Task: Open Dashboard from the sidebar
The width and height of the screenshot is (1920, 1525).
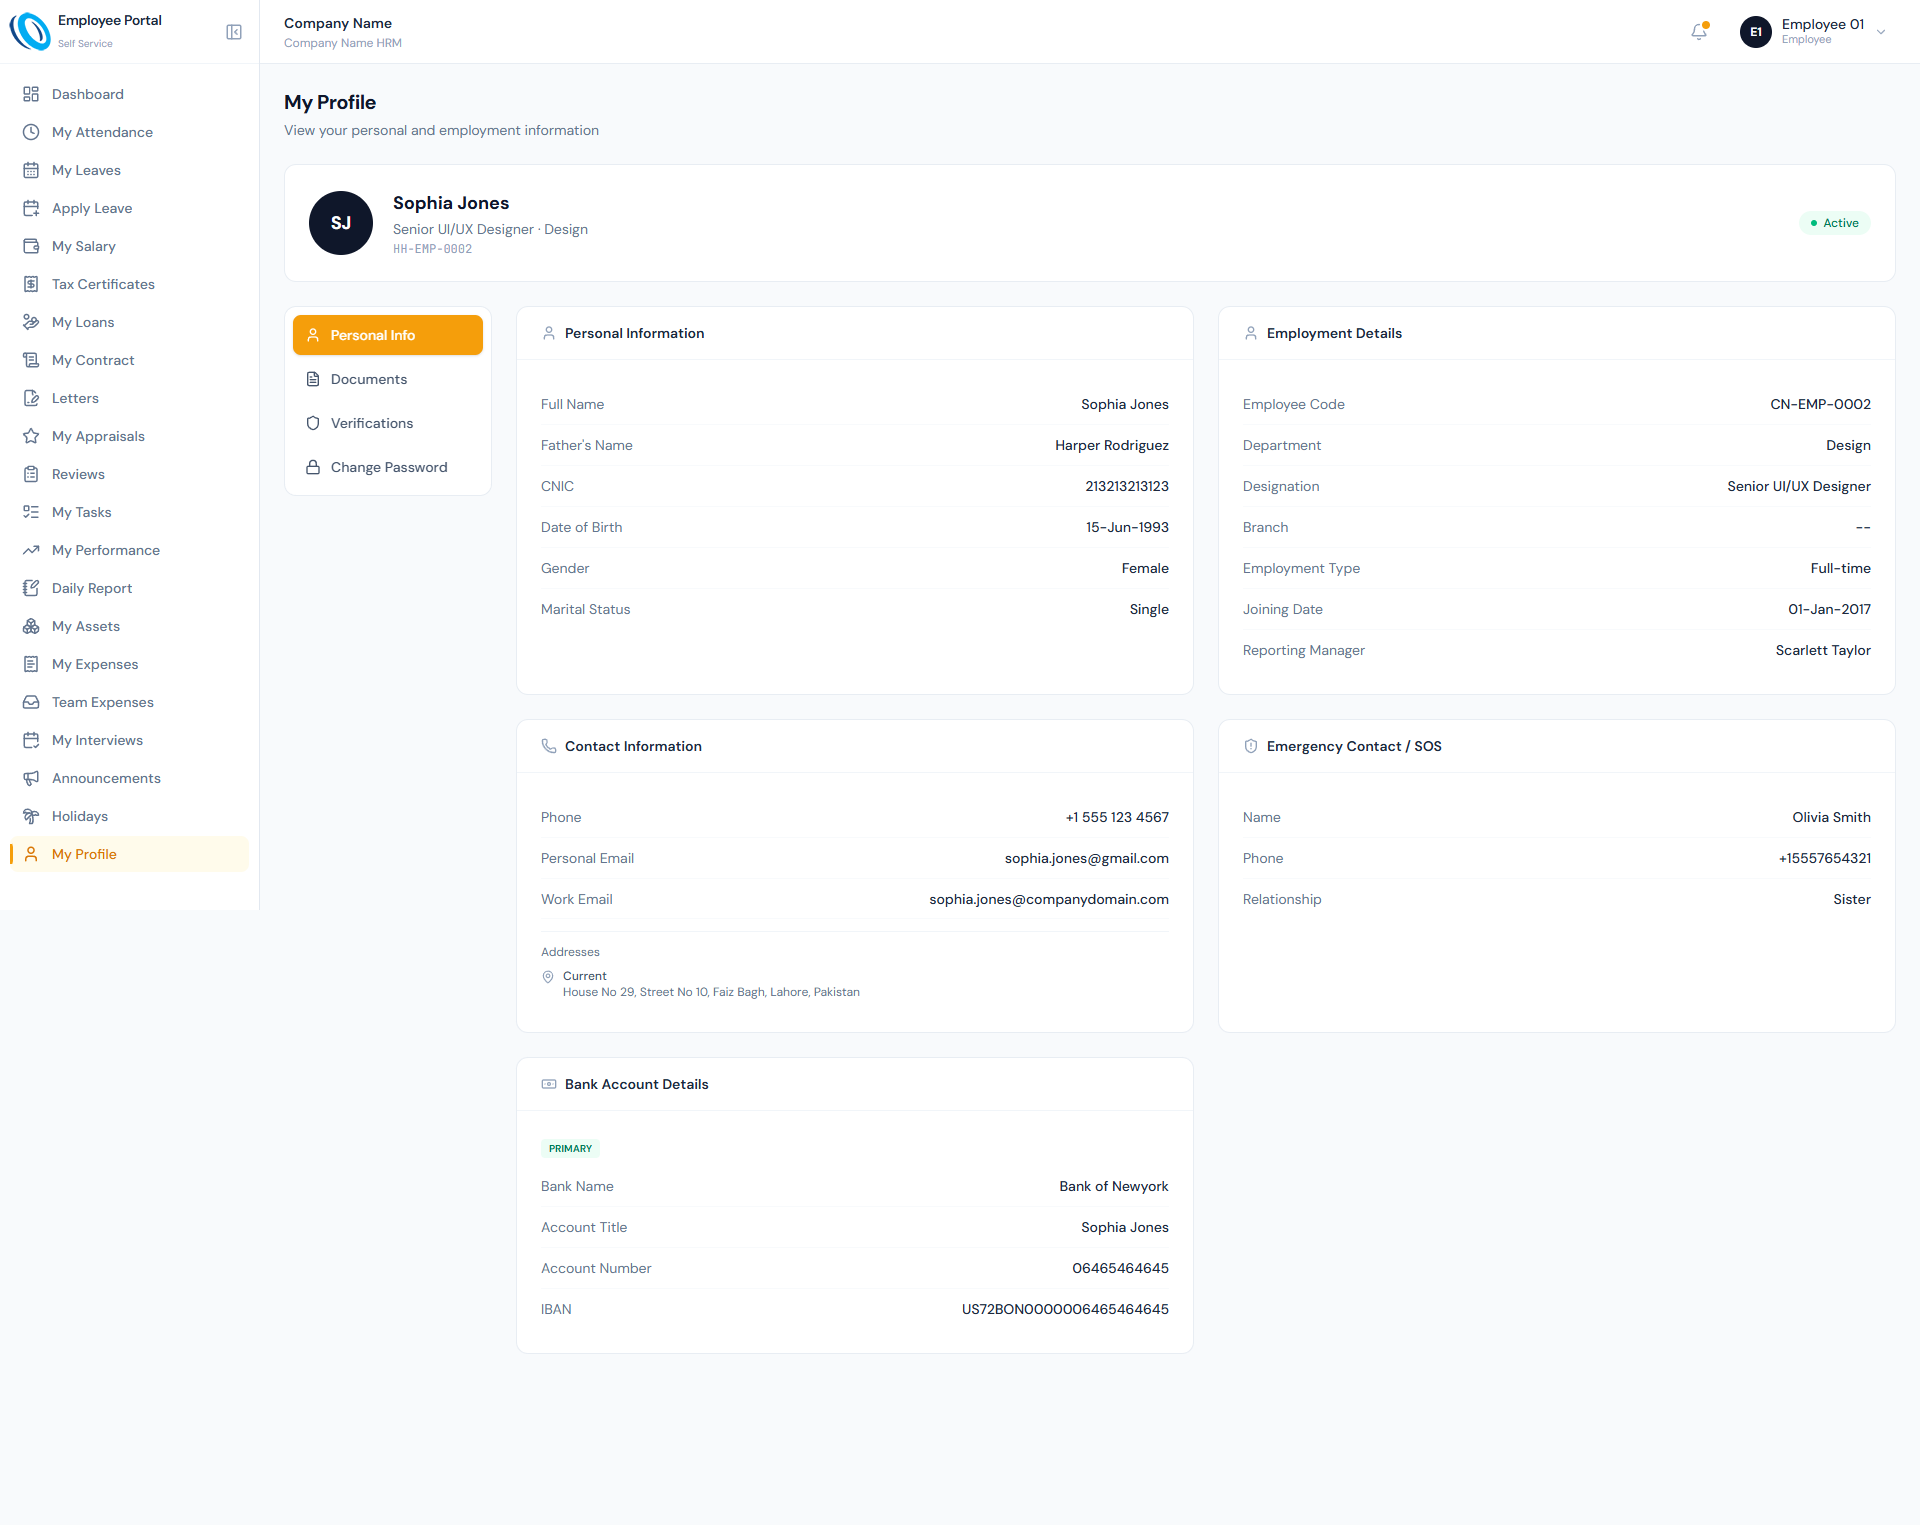Action: coord(129,94)
